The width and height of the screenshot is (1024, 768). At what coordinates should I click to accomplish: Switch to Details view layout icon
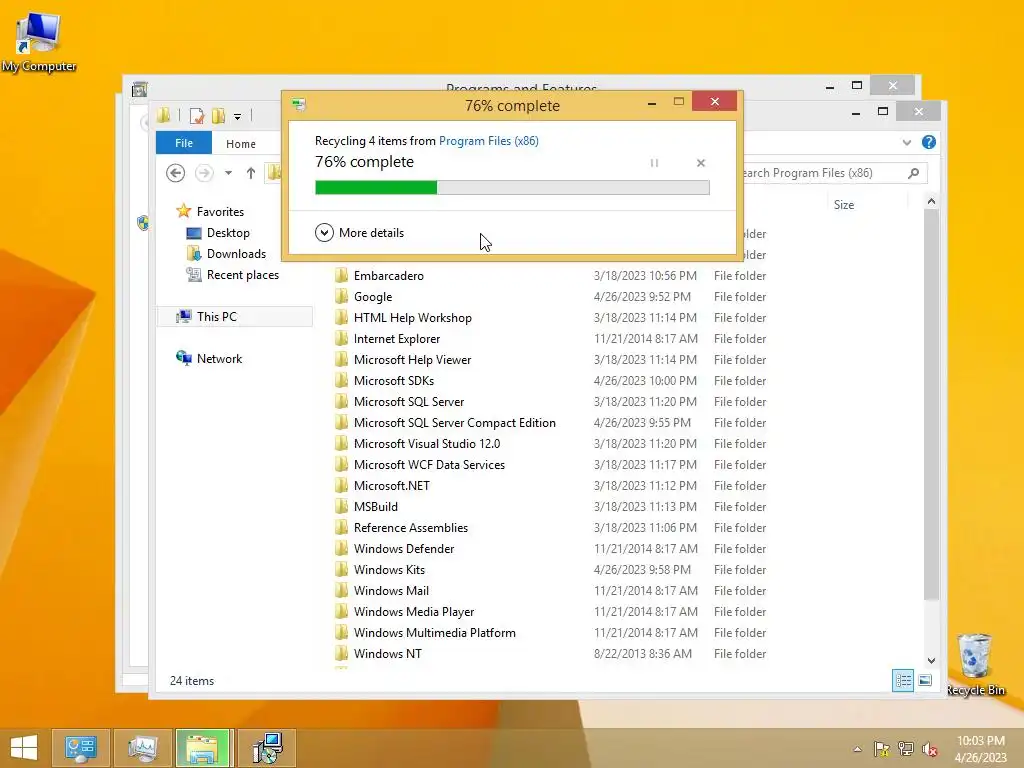pos(903,680)
